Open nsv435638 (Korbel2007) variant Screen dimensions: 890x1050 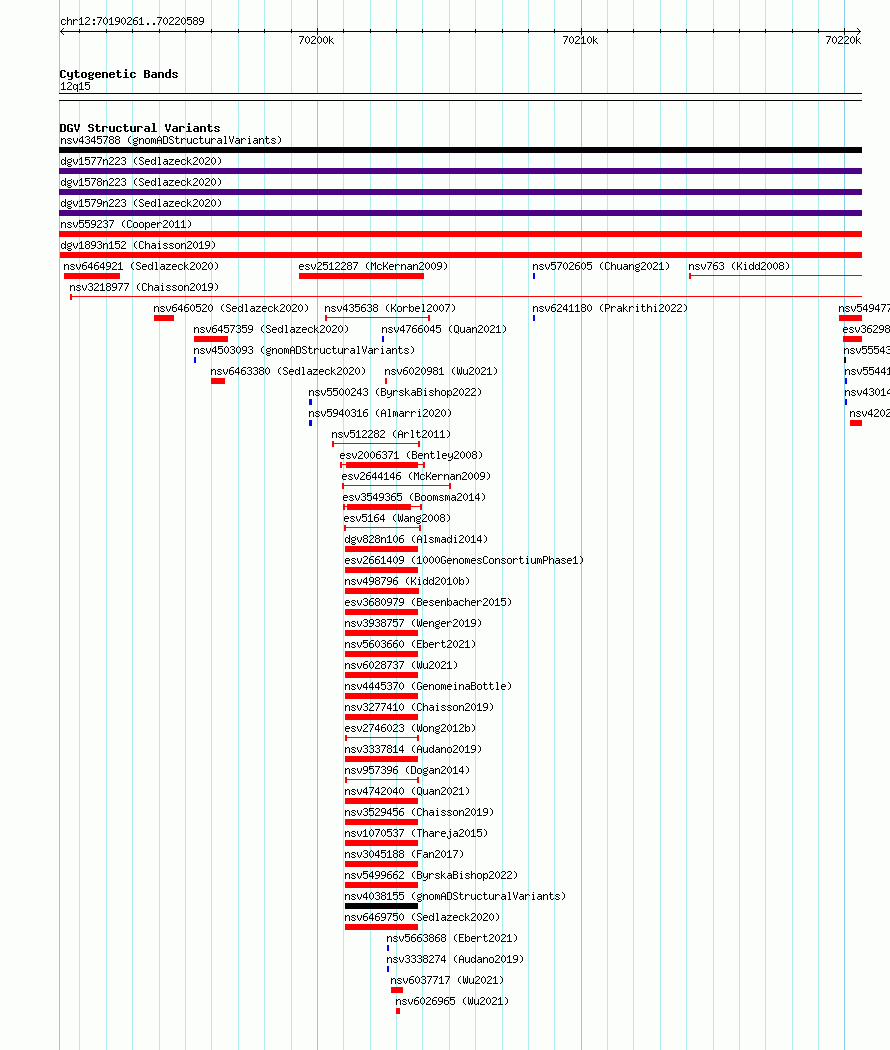390,309
